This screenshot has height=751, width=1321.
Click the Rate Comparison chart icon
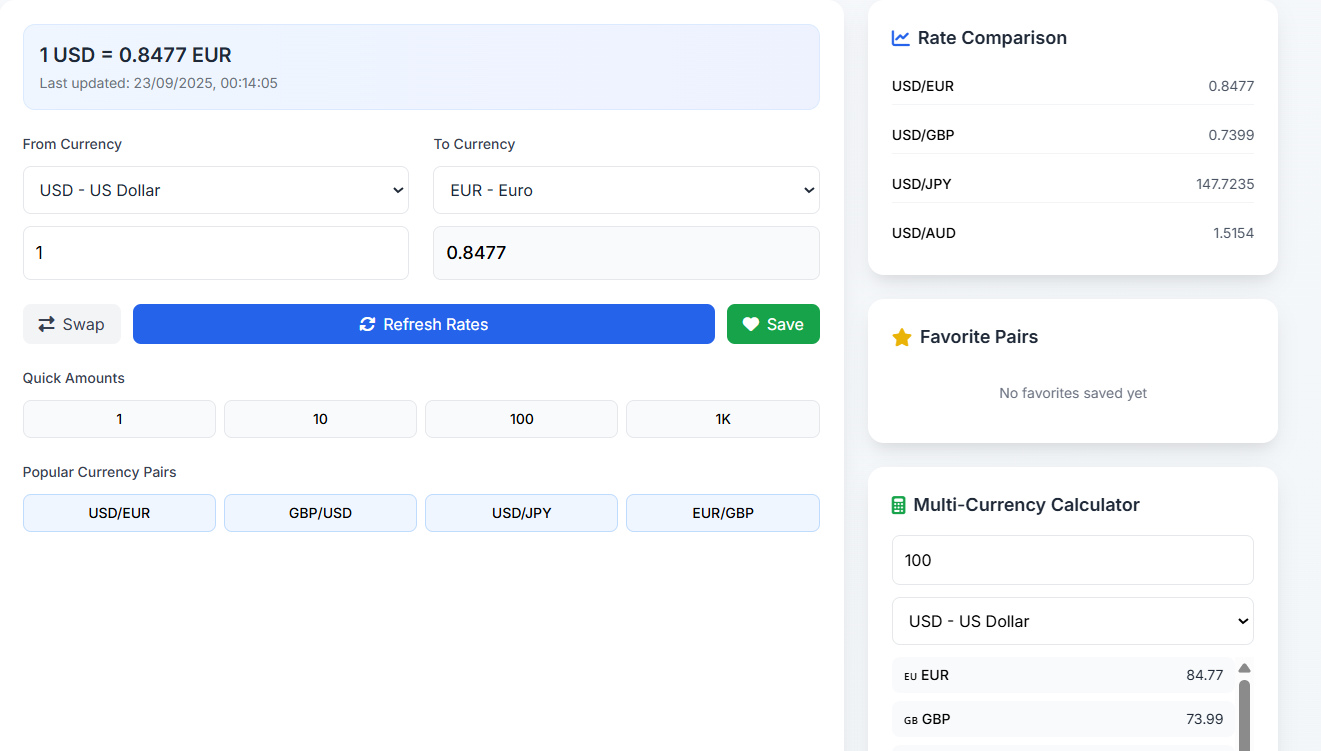[901, 38]
